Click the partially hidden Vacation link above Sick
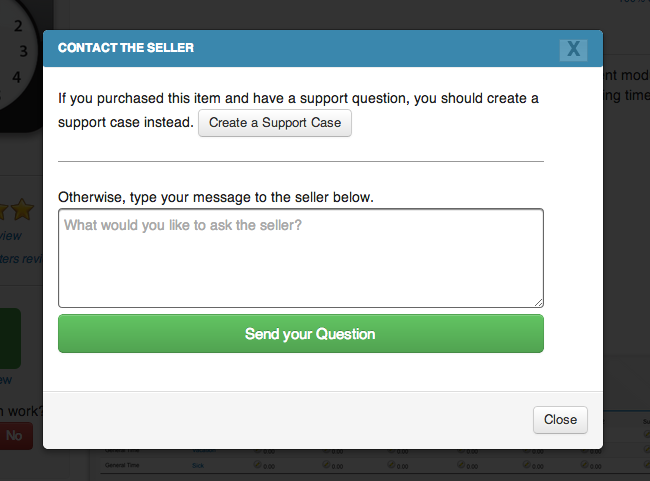650x481 pixels. (x=204, y=450)
